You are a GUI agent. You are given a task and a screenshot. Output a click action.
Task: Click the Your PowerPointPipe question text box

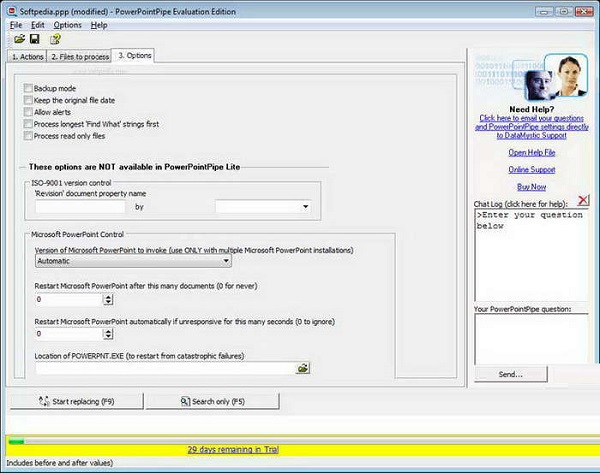point(532,339)
